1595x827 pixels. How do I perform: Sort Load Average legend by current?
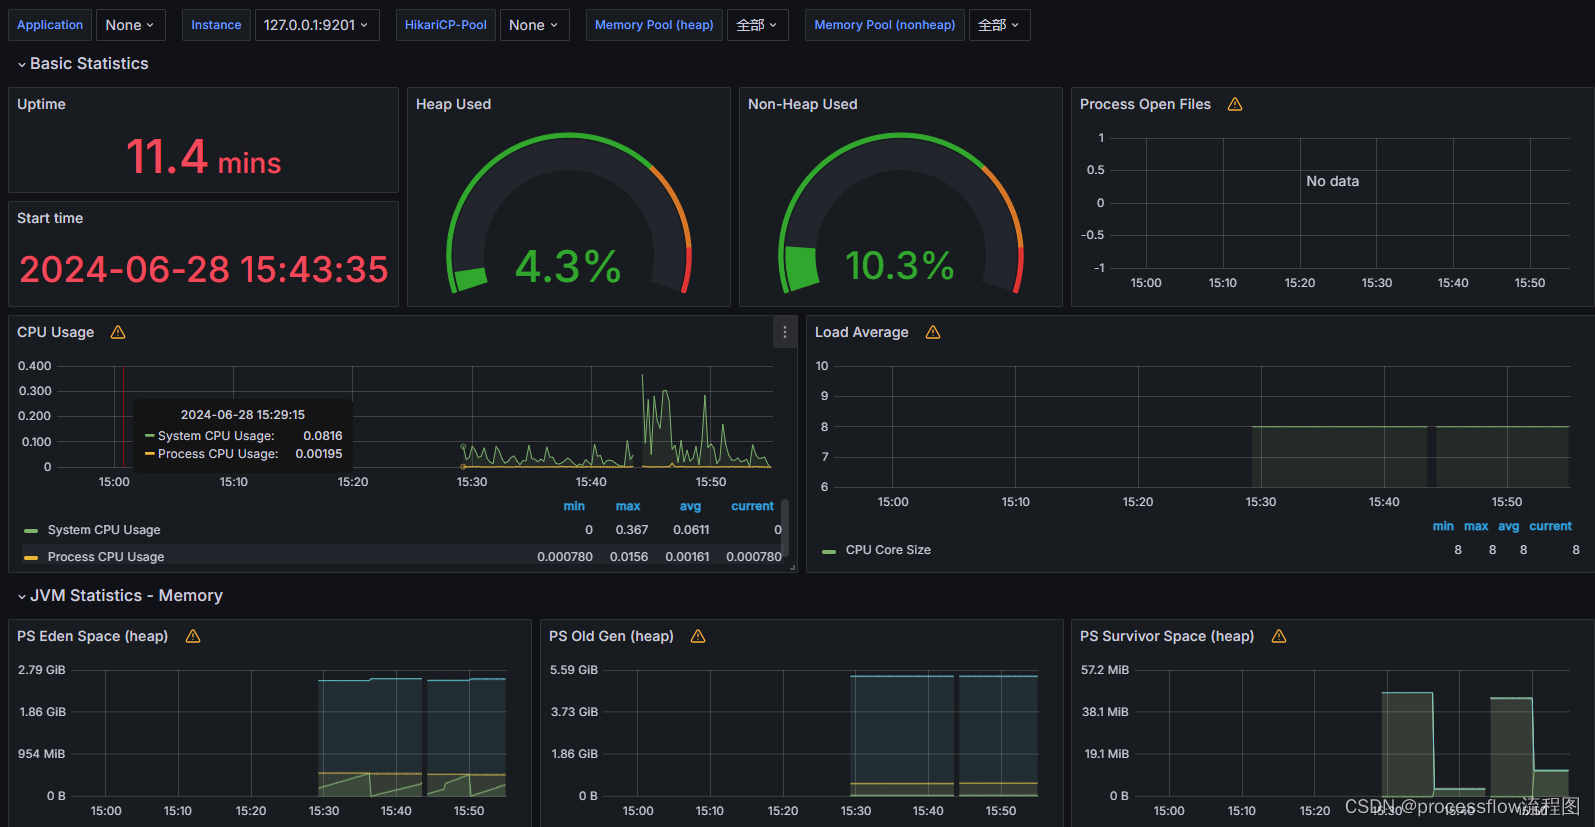point(1550,526)
